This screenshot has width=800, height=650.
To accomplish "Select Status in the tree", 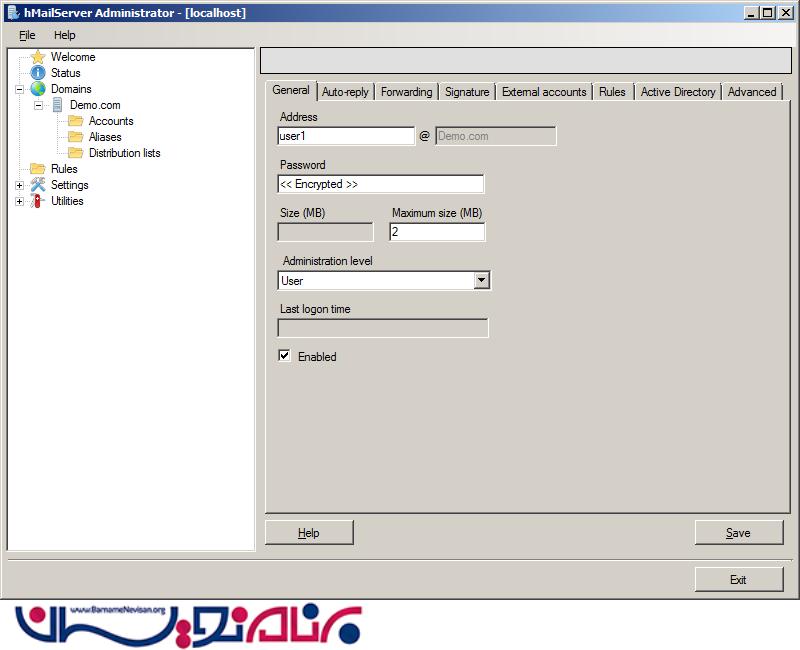I will (x=65, y=73).
